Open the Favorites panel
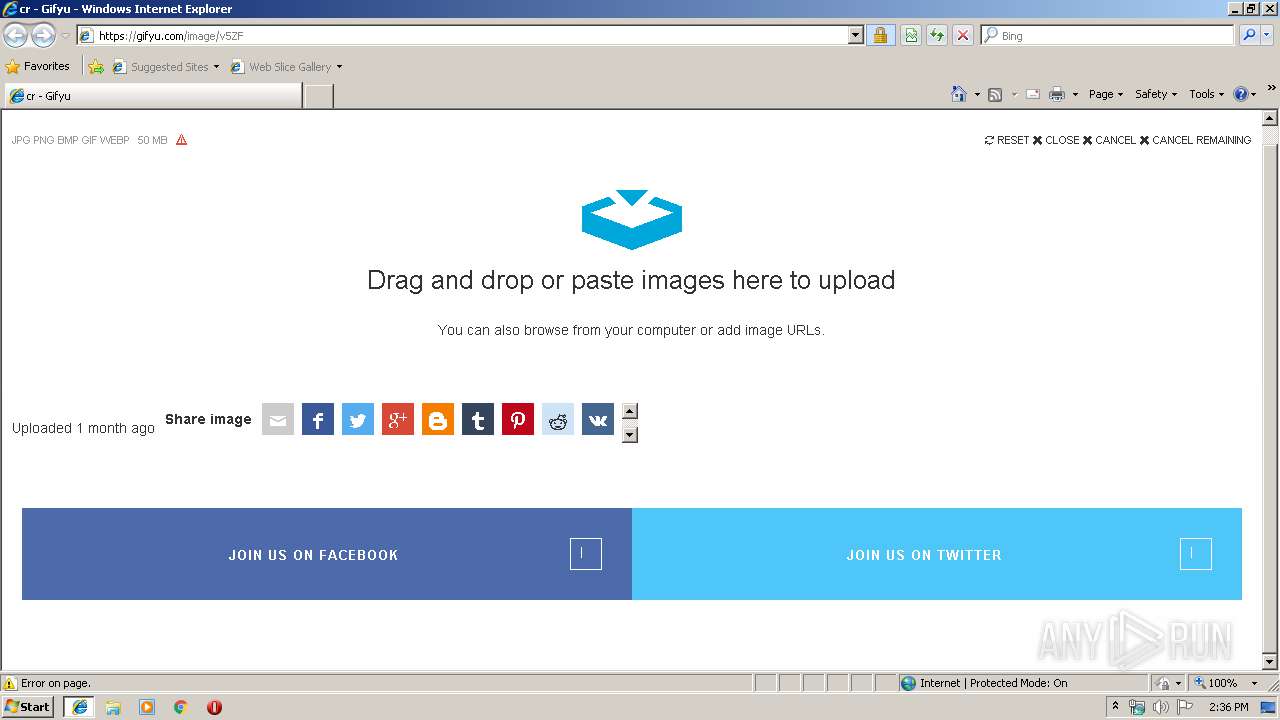 (38, 67)
